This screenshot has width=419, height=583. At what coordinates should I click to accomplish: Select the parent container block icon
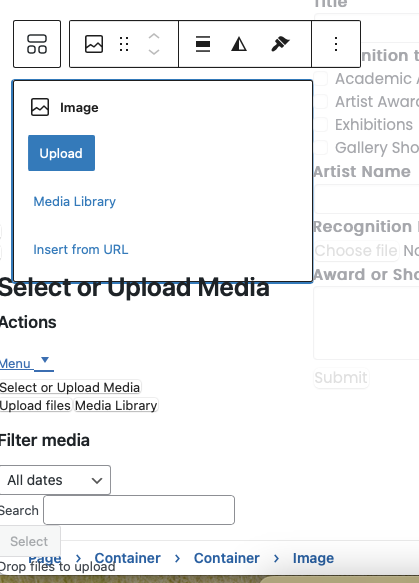37,44
